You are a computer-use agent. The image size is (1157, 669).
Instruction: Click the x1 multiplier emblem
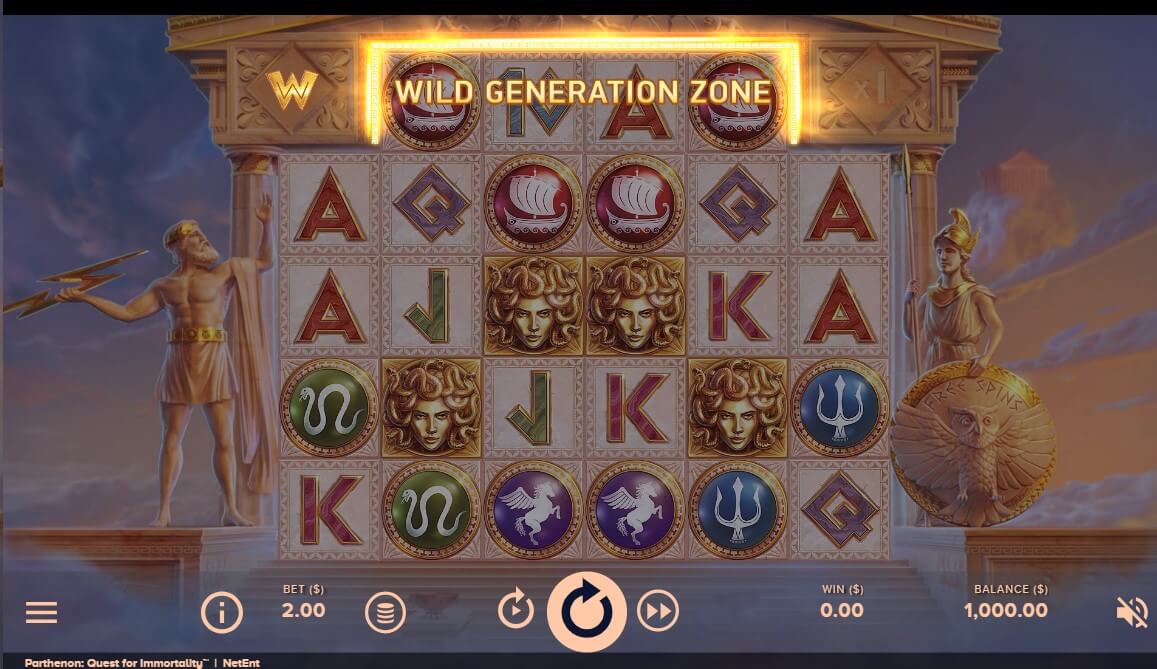[871, 89]
